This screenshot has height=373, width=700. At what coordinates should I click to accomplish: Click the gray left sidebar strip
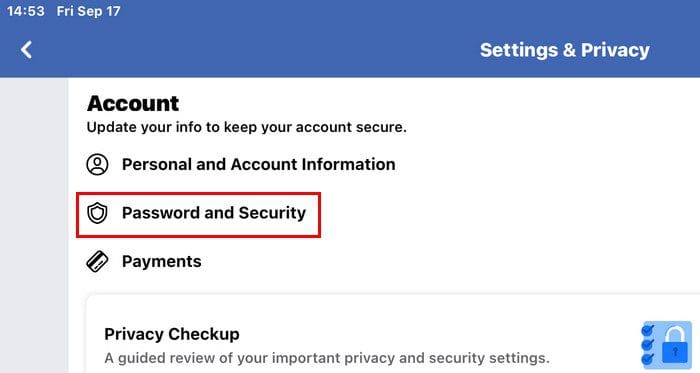(x=34, y=225)
